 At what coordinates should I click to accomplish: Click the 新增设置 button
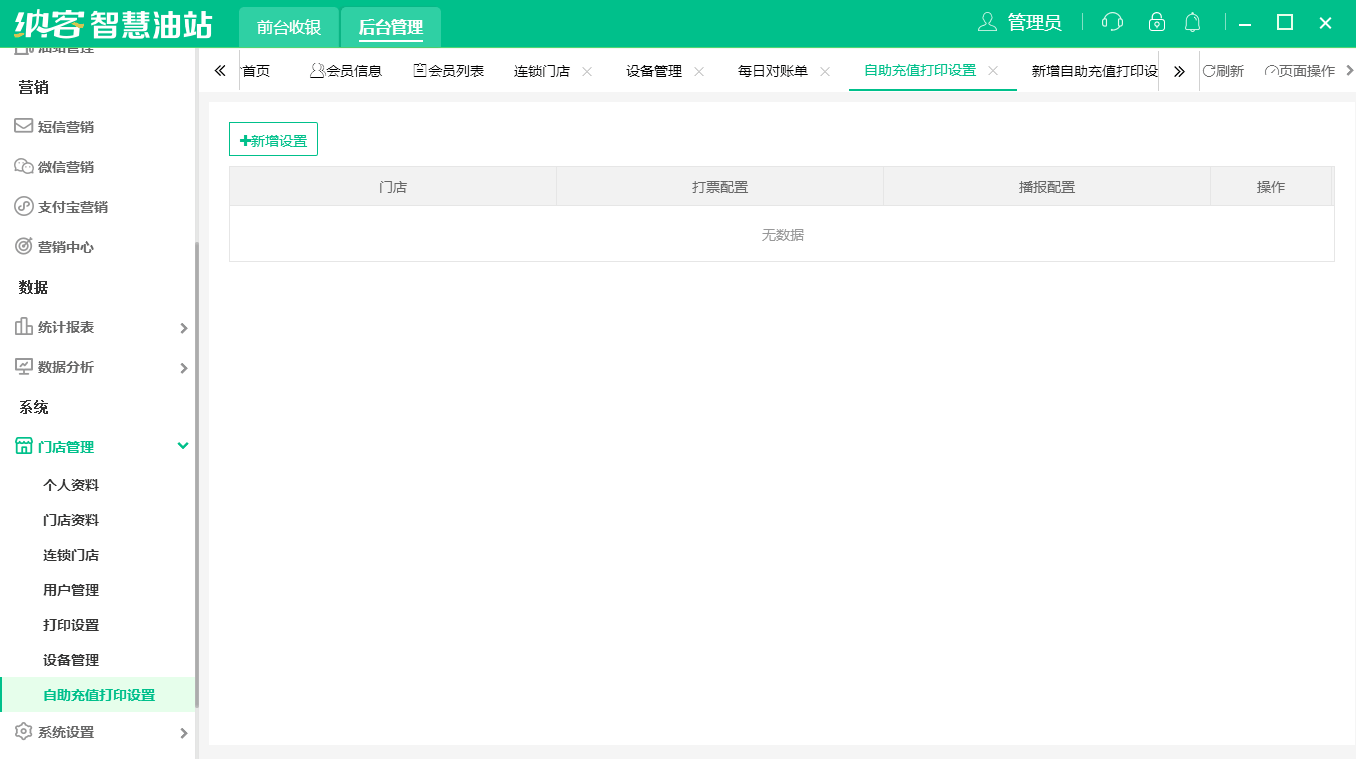click(x=273, y=139)
